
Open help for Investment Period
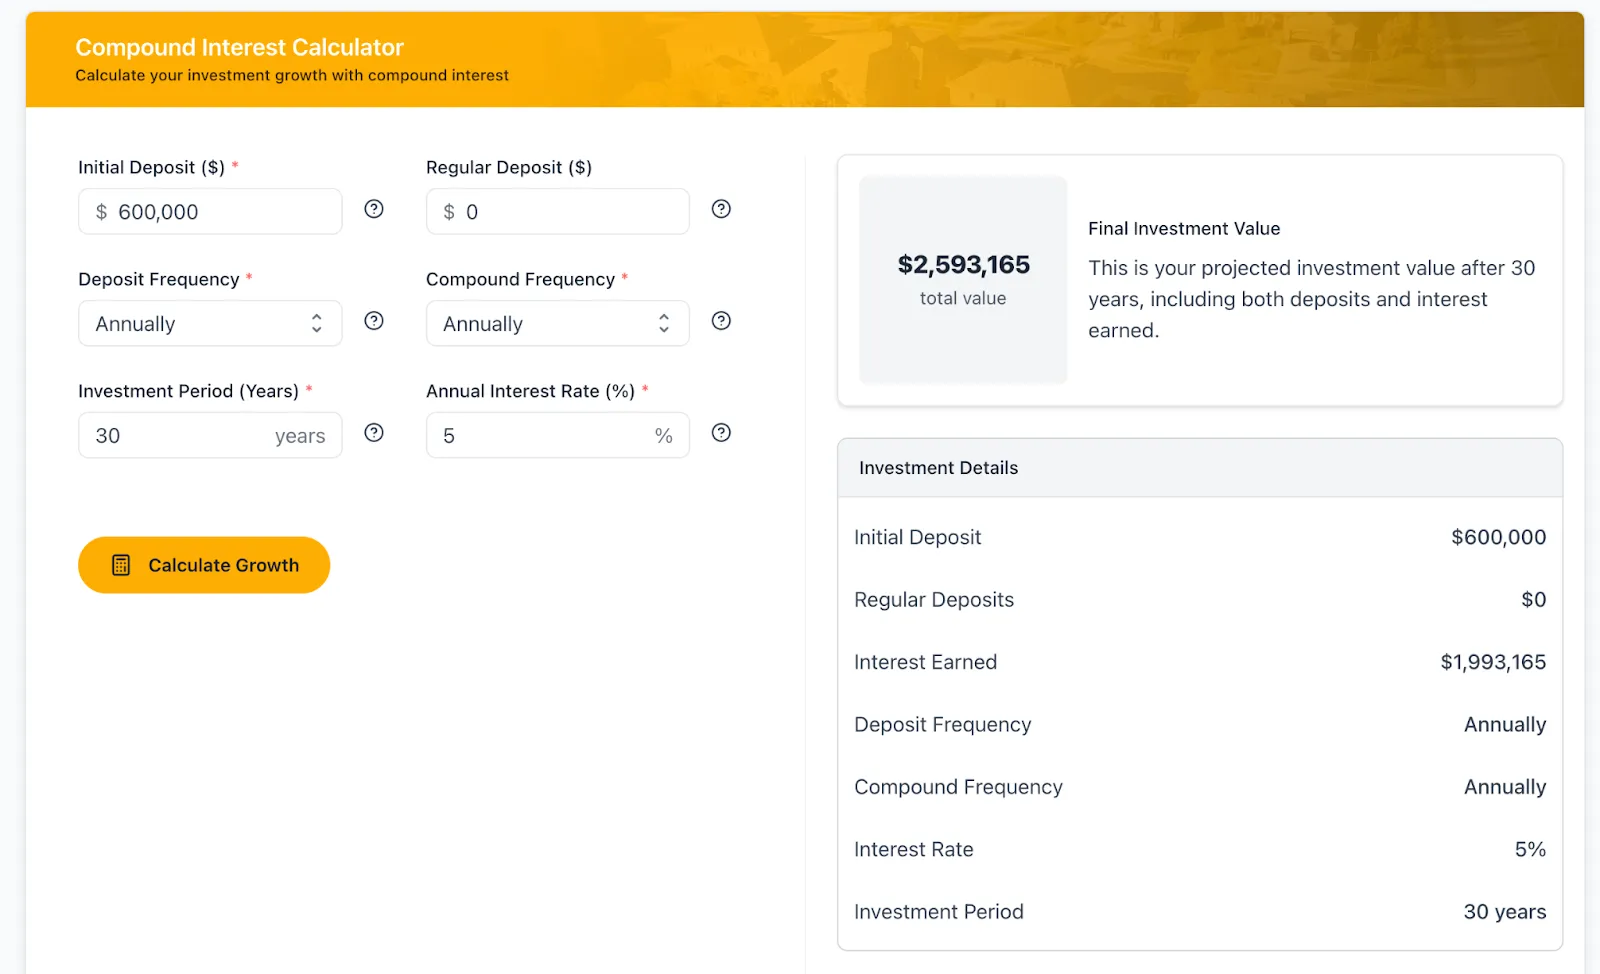coord(373,433)
